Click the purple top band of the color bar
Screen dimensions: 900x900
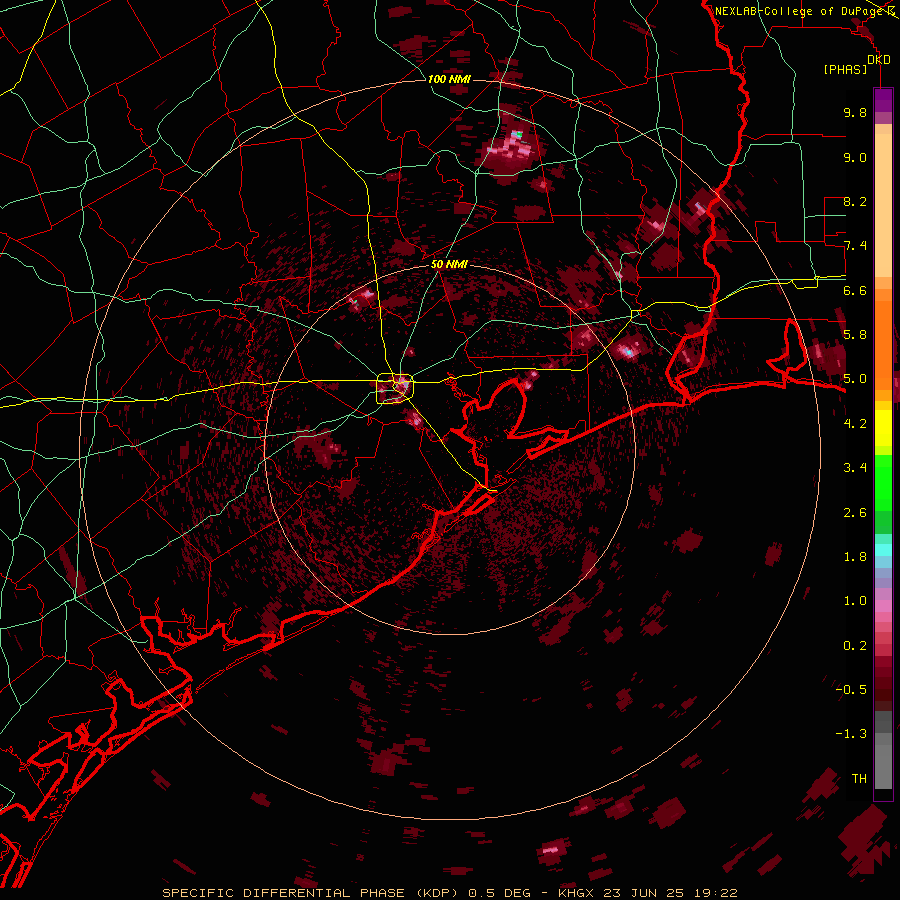tap(883, 100)
